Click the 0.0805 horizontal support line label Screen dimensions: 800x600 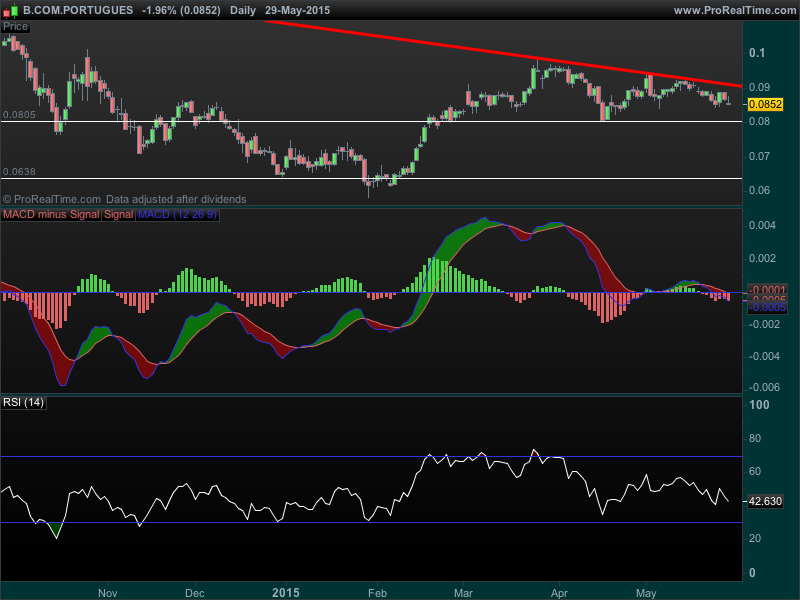coord(18,115)
